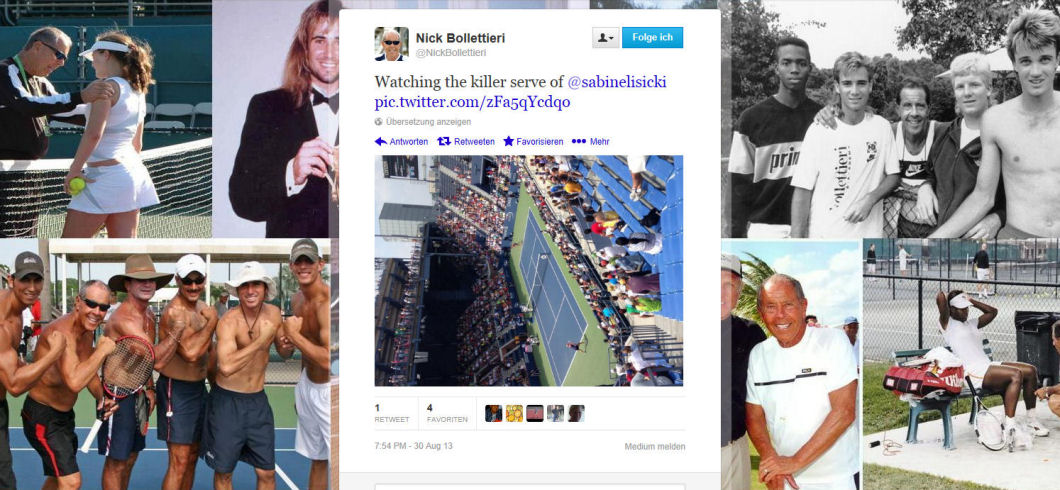Screen dimensions: 1060x490
Task: Click the first favoriter avatar thumbnail
Action: coord(493,414)
